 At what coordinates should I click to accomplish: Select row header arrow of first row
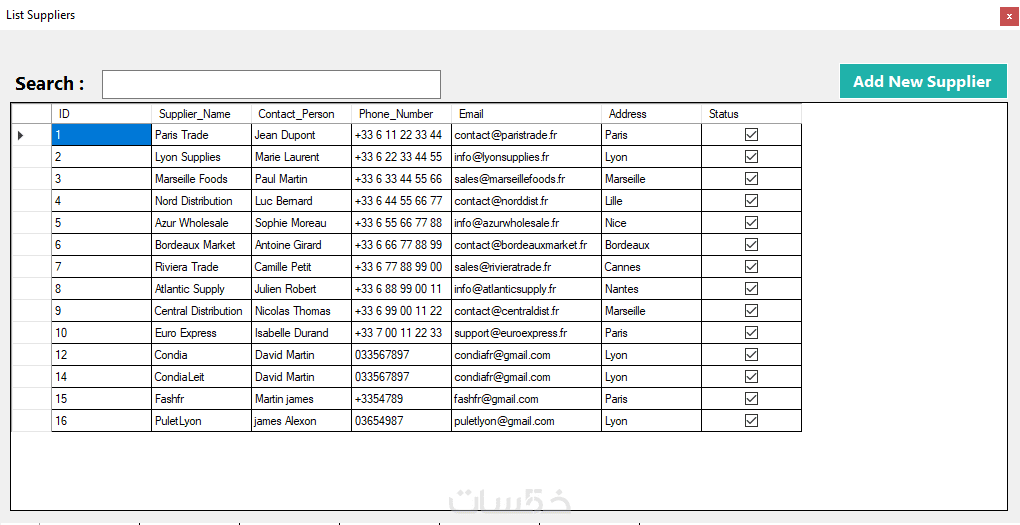31,135
